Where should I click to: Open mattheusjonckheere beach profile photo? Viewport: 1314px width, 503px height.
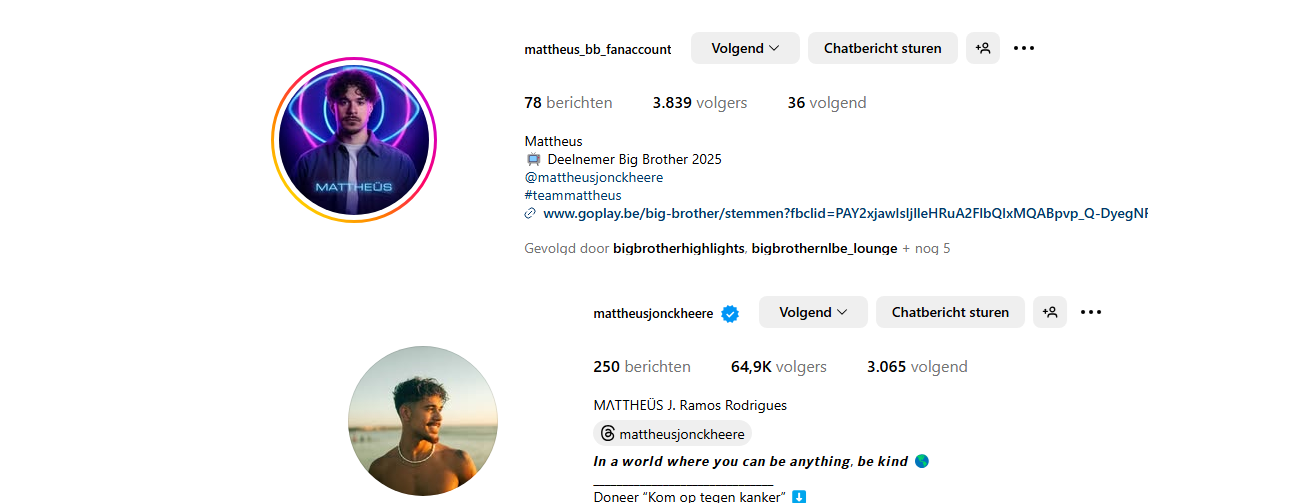[x=423, y=421]
